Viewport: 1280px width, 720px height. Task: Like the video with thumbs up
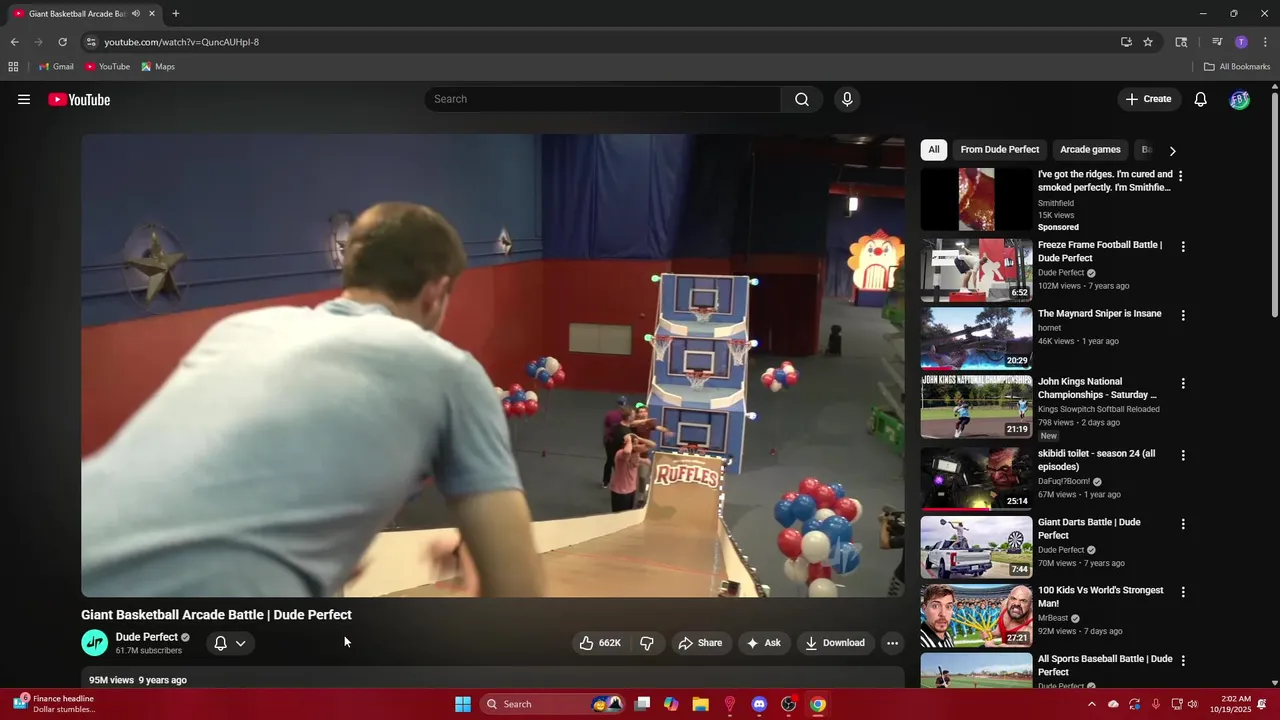600,643
